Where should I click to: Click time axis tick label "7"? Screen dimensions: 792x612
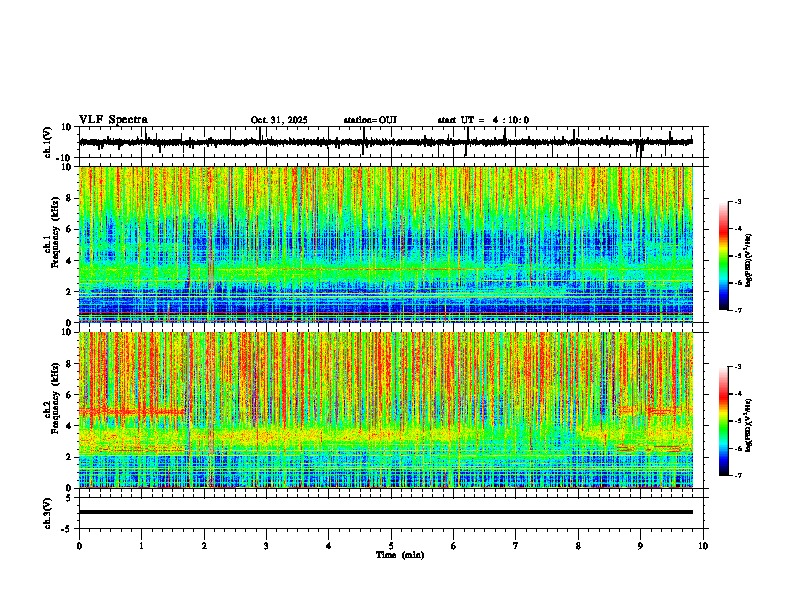point(516,546)
